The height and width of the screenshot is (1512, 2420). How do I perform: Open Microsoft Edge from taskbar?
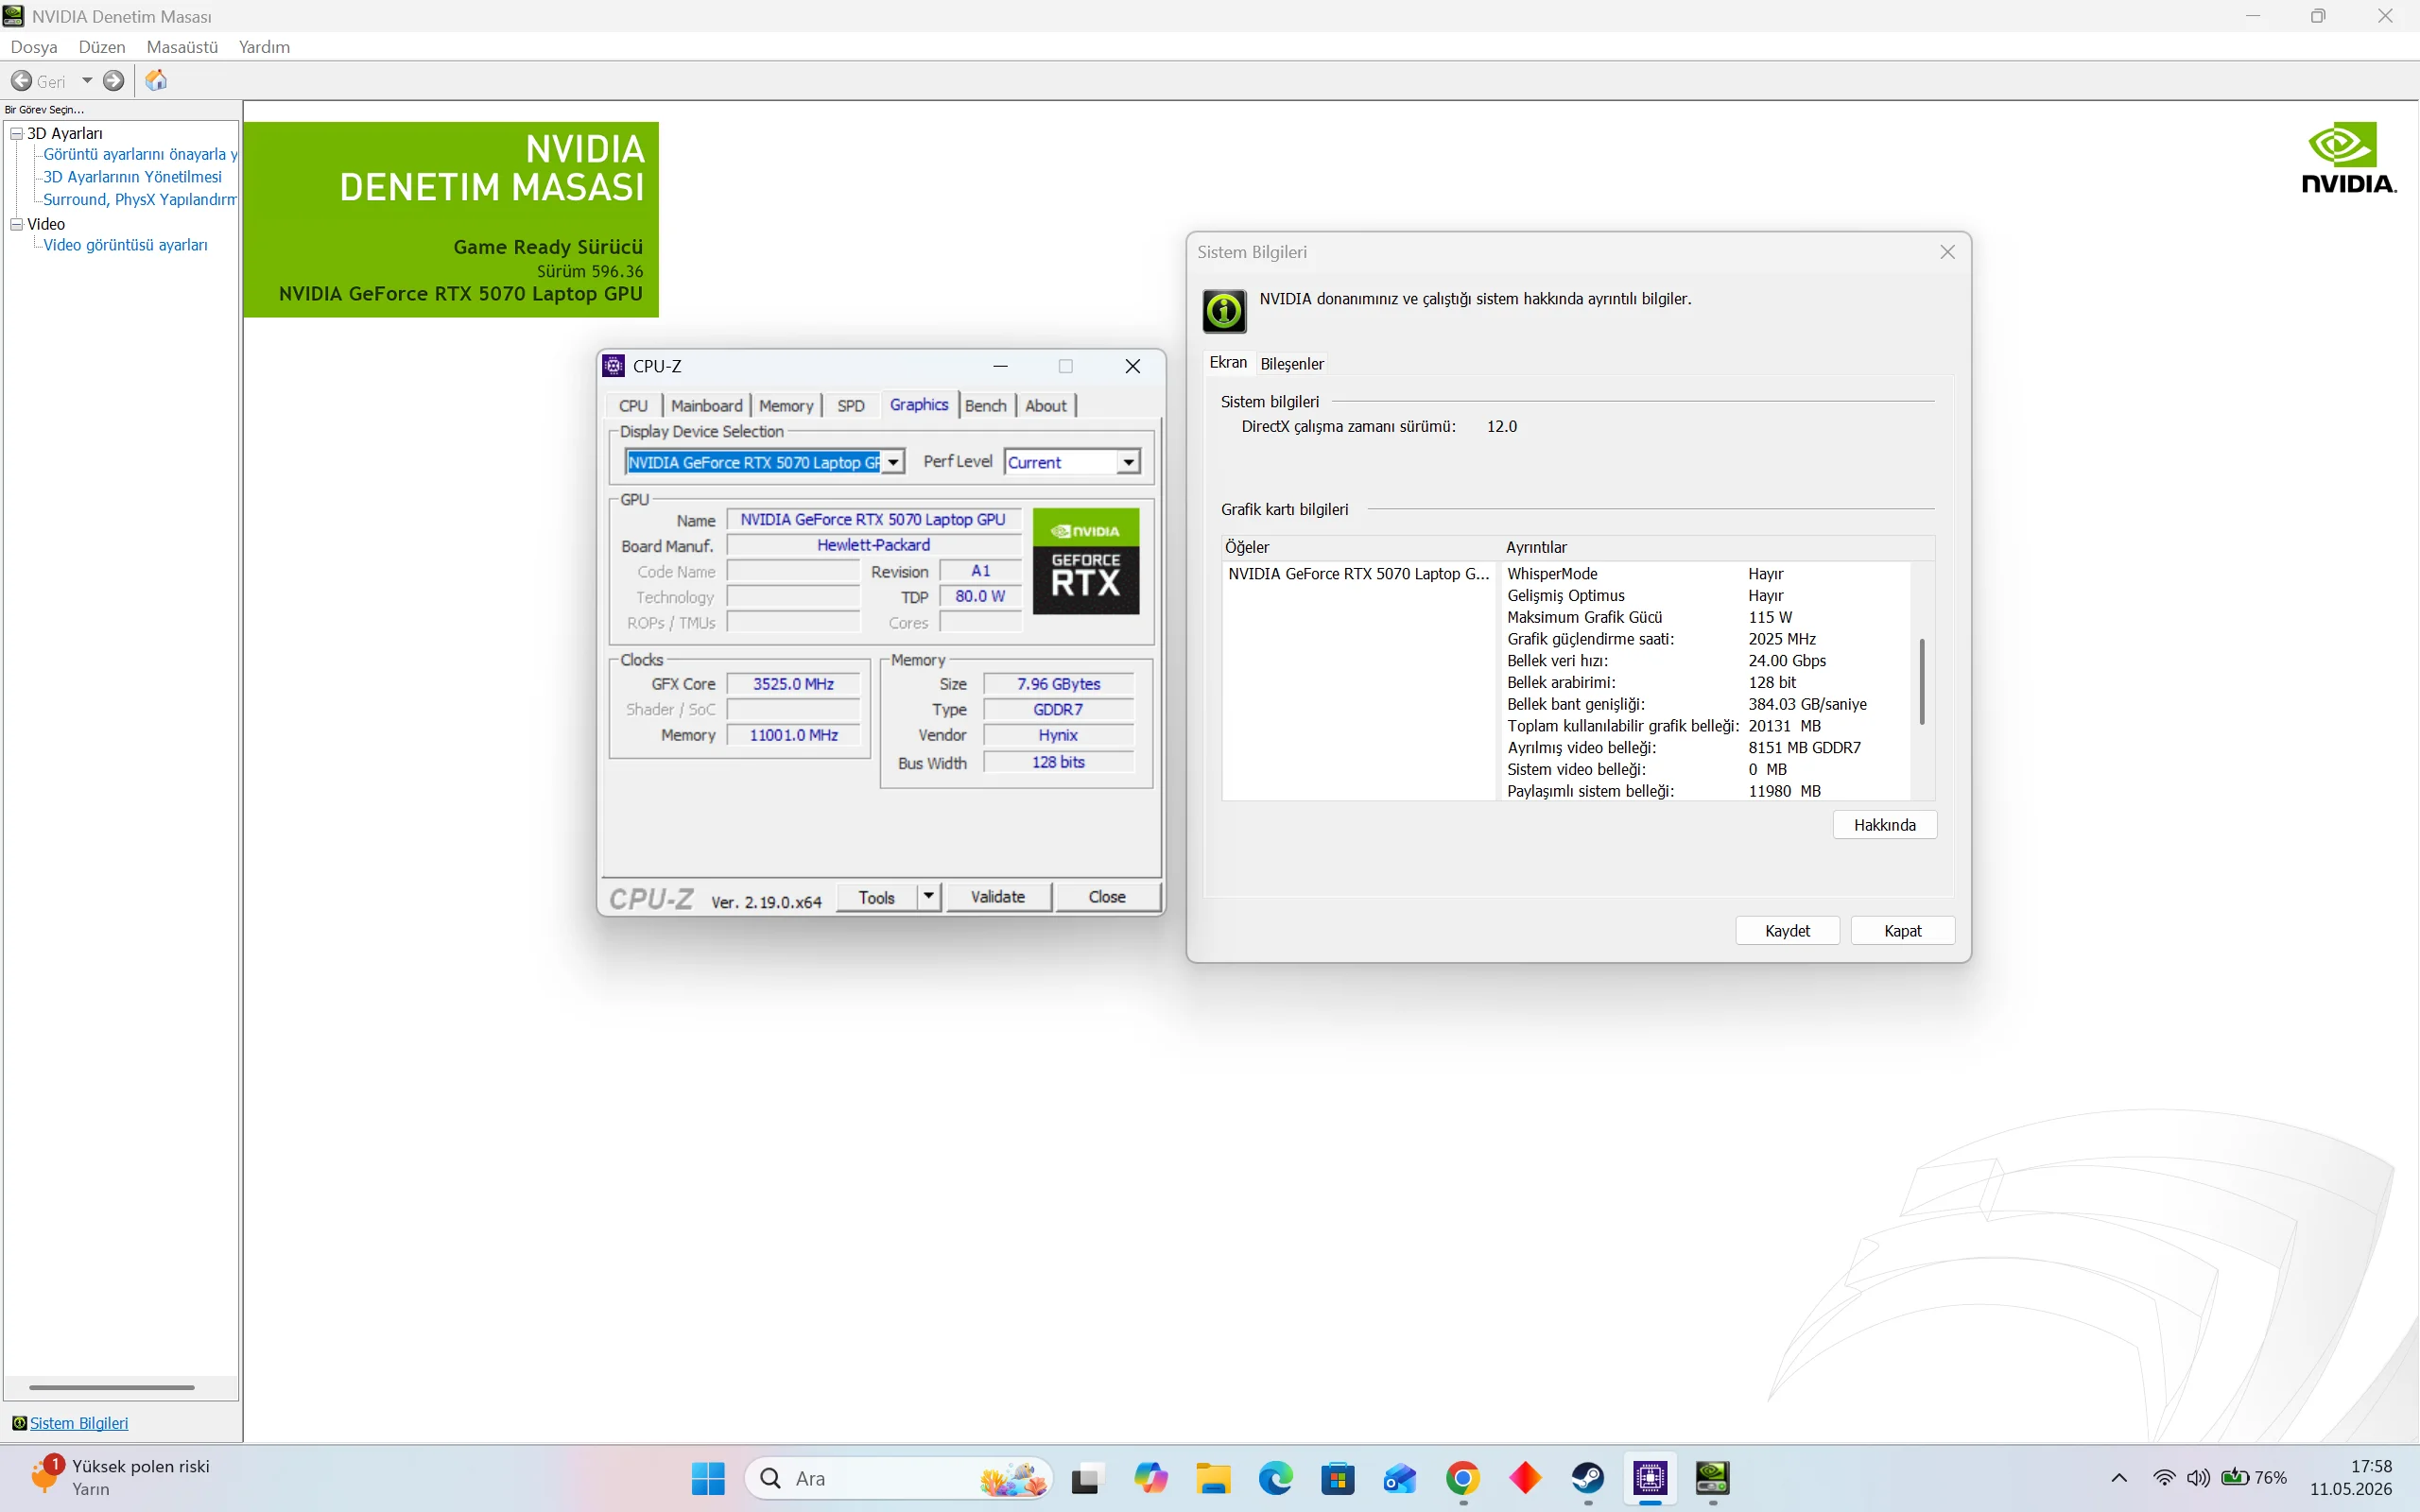(1275, 1478)
